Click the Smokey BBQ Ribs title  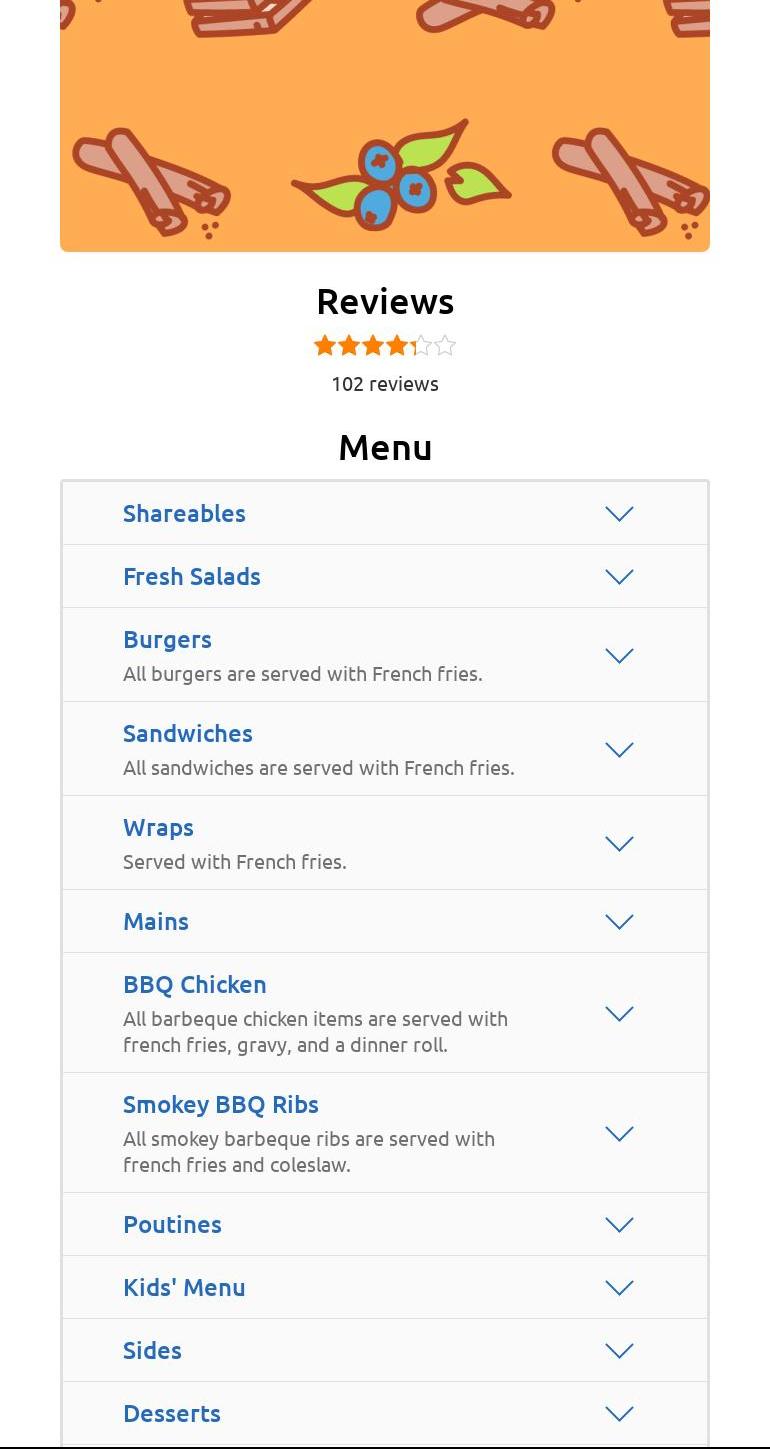(221, 1105)
